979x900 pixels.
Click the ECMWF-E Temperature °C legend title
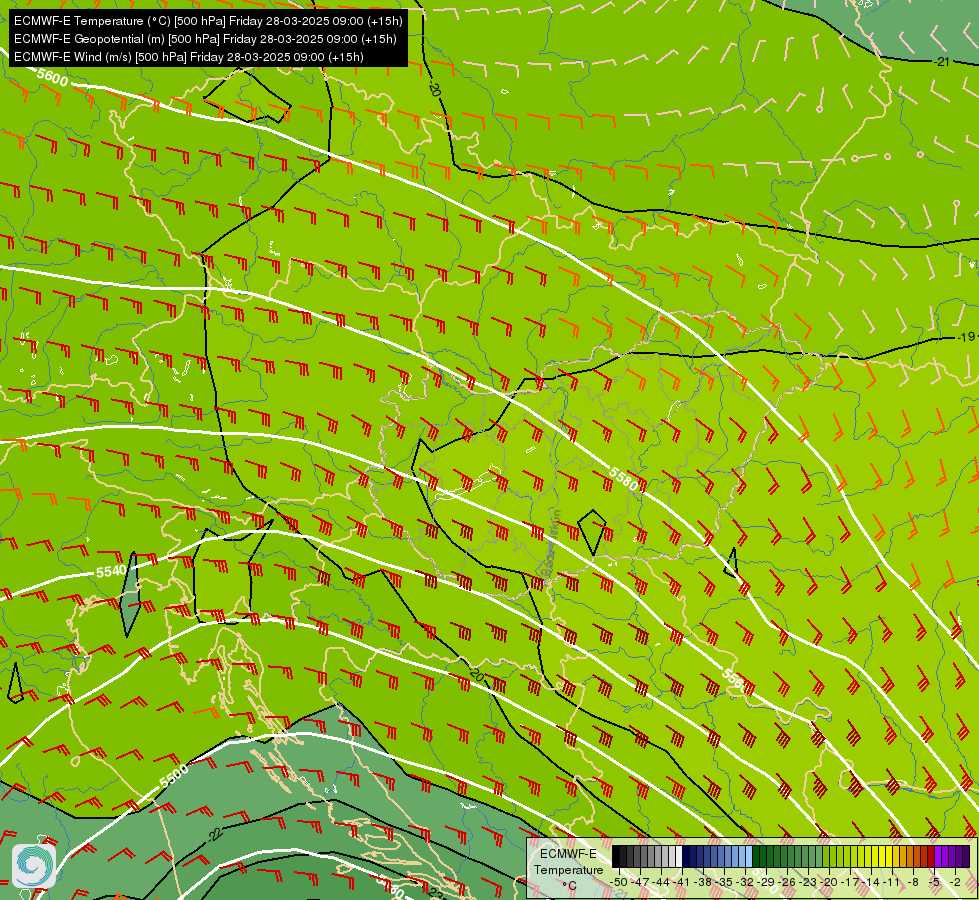tap(569, 869)
